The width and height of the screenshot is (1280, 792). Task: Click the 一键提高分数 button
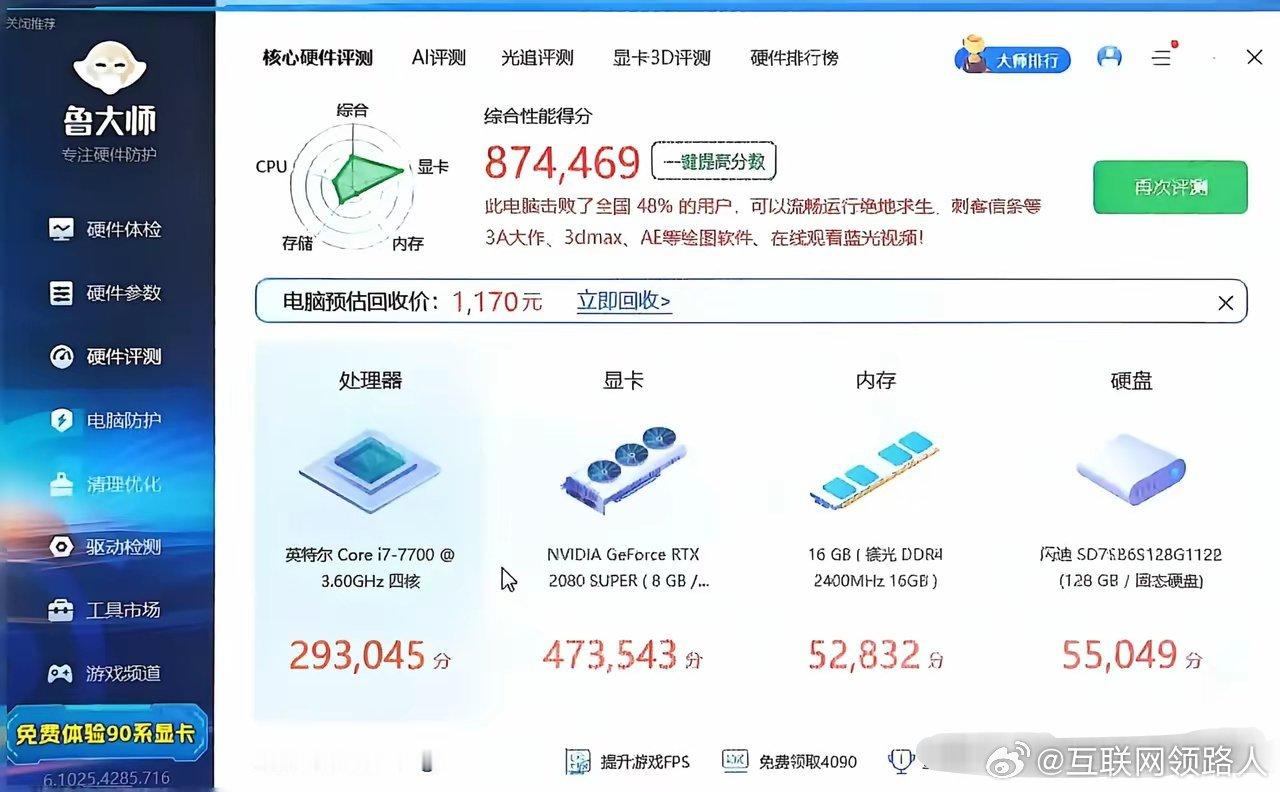pos(714,161)
